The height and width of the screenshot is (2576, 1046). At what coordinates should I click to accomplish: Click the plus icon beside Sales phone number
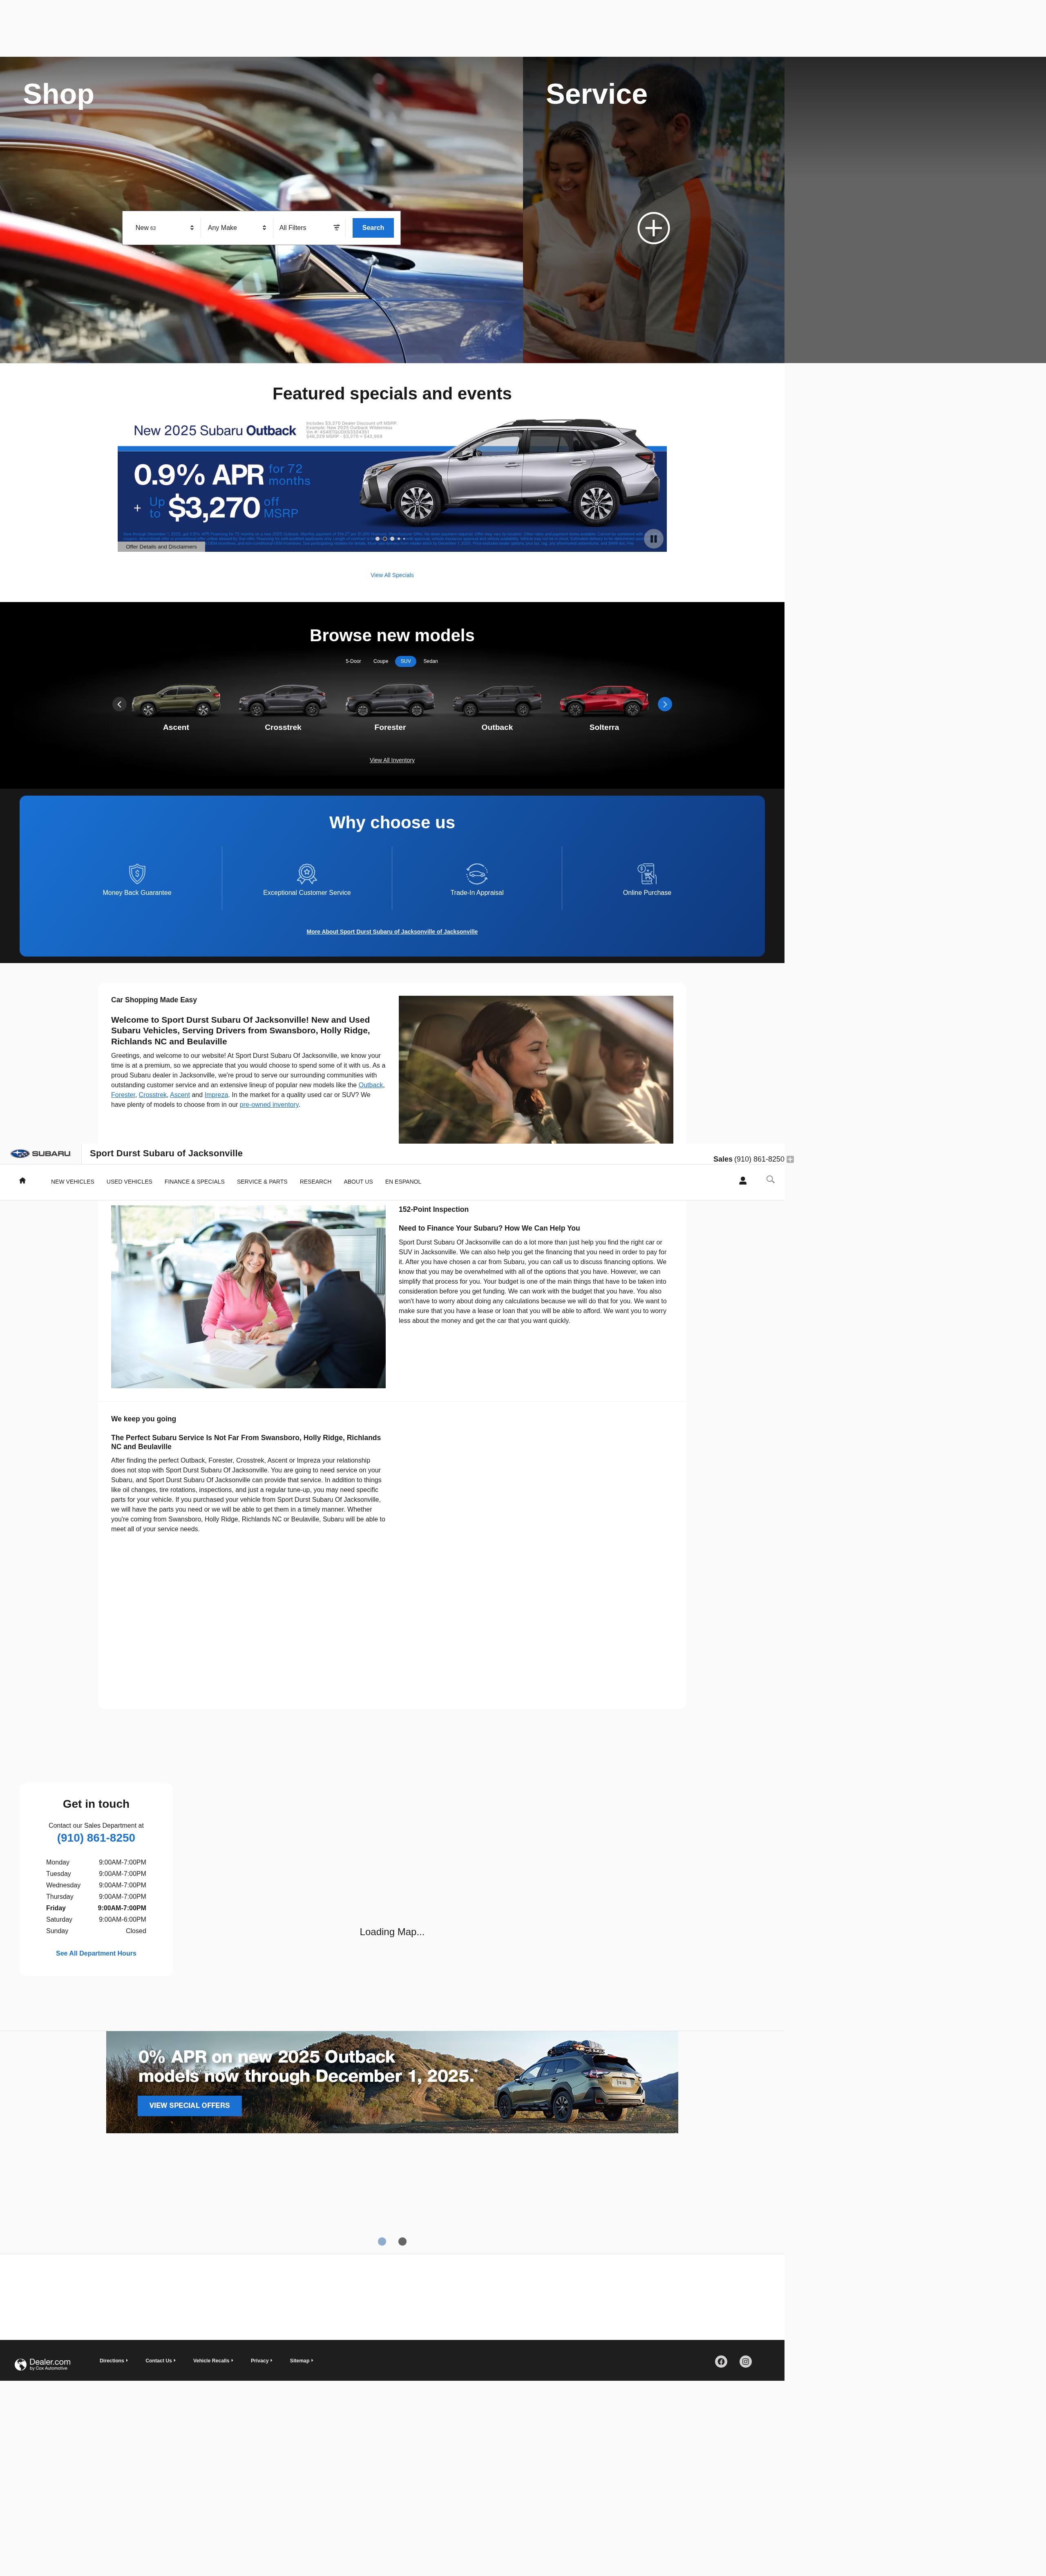(790, 1159)
